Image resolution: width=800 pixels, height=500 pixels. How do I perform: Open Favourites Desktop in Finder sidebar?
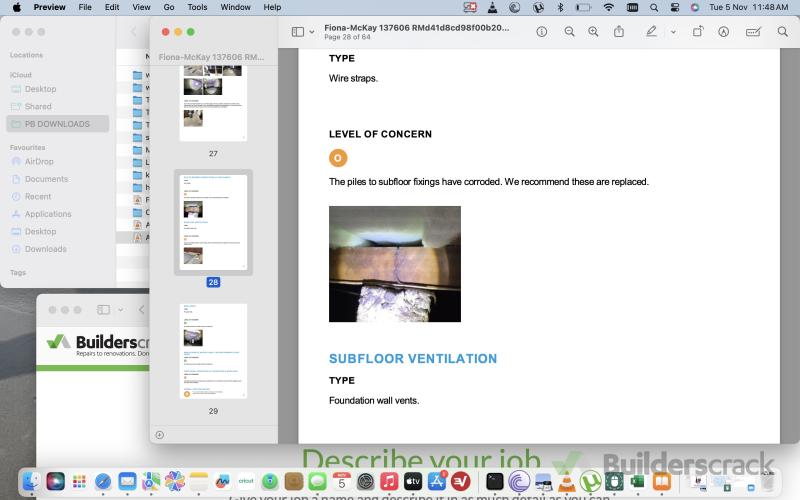(40, 231)
